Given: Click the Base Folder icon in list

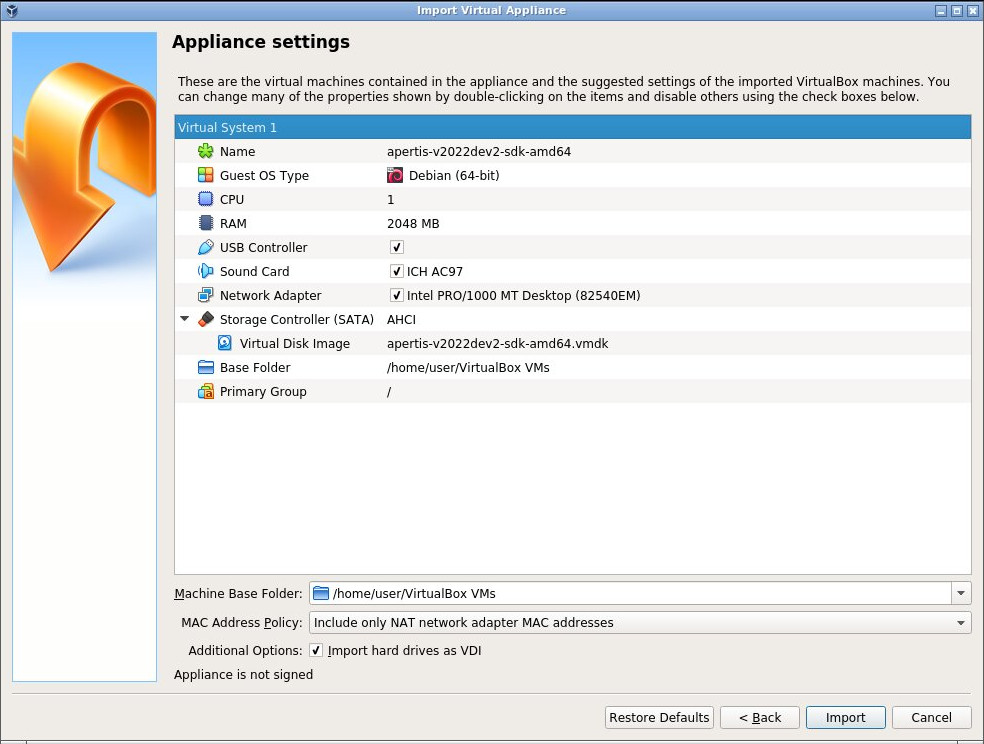Looking at the screenshot, I should point(205,367).
